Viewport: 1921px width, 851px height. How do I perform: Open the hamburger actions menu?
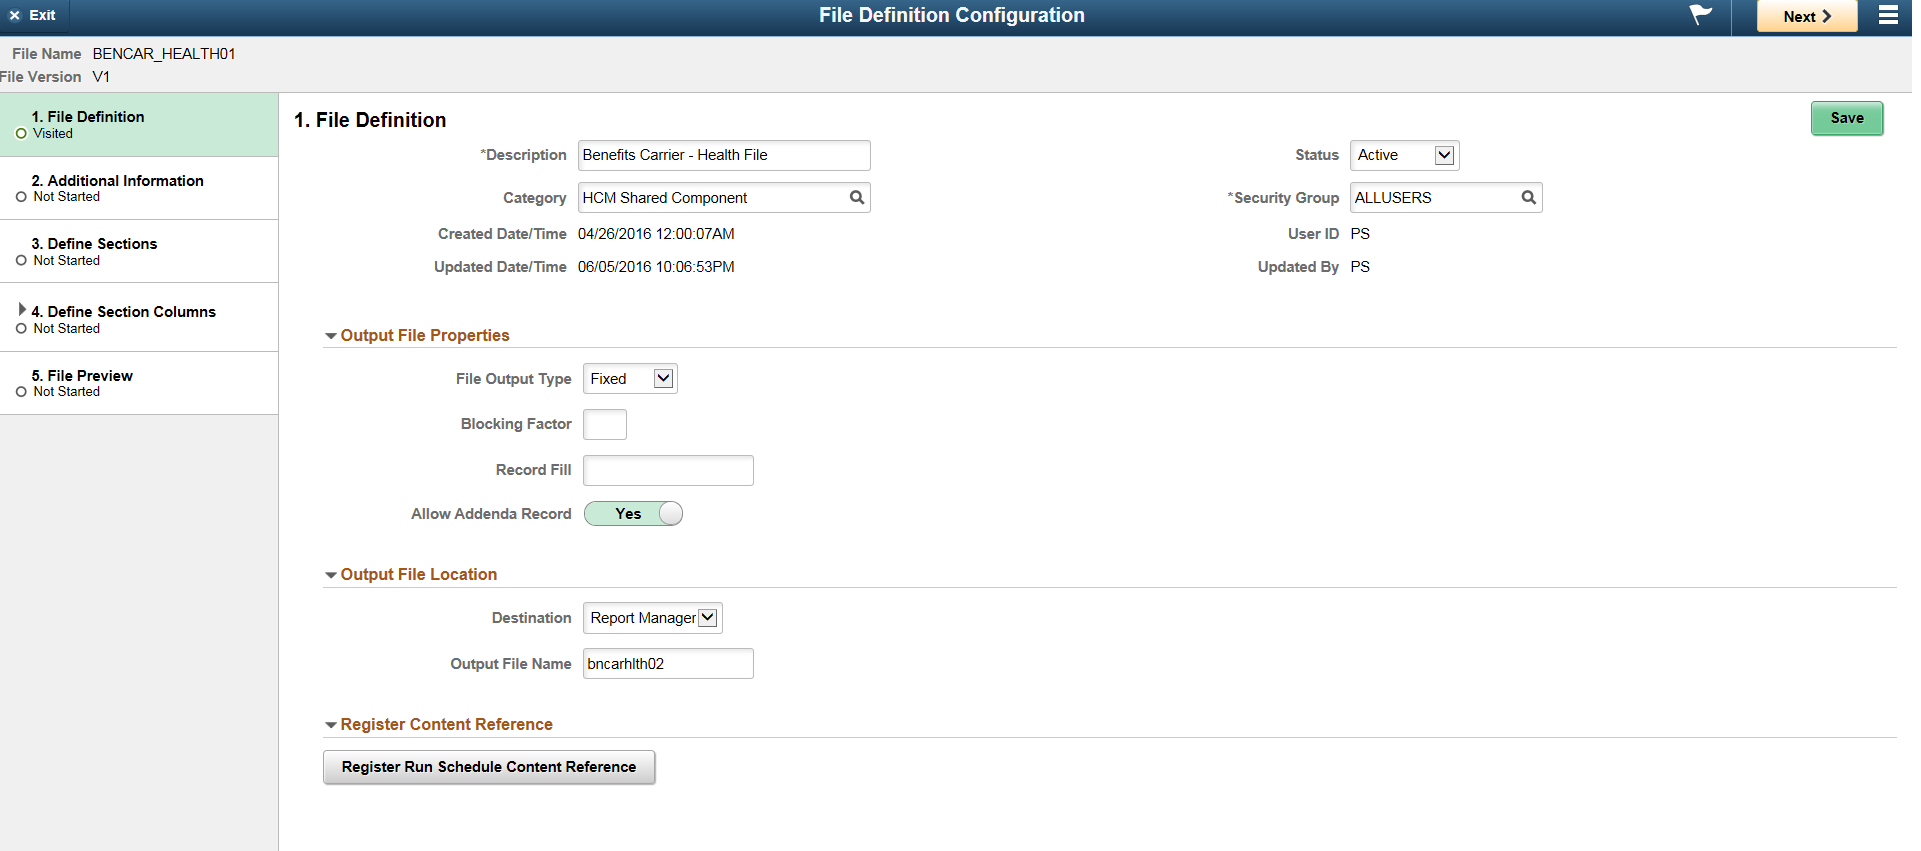pos(1888,15)
